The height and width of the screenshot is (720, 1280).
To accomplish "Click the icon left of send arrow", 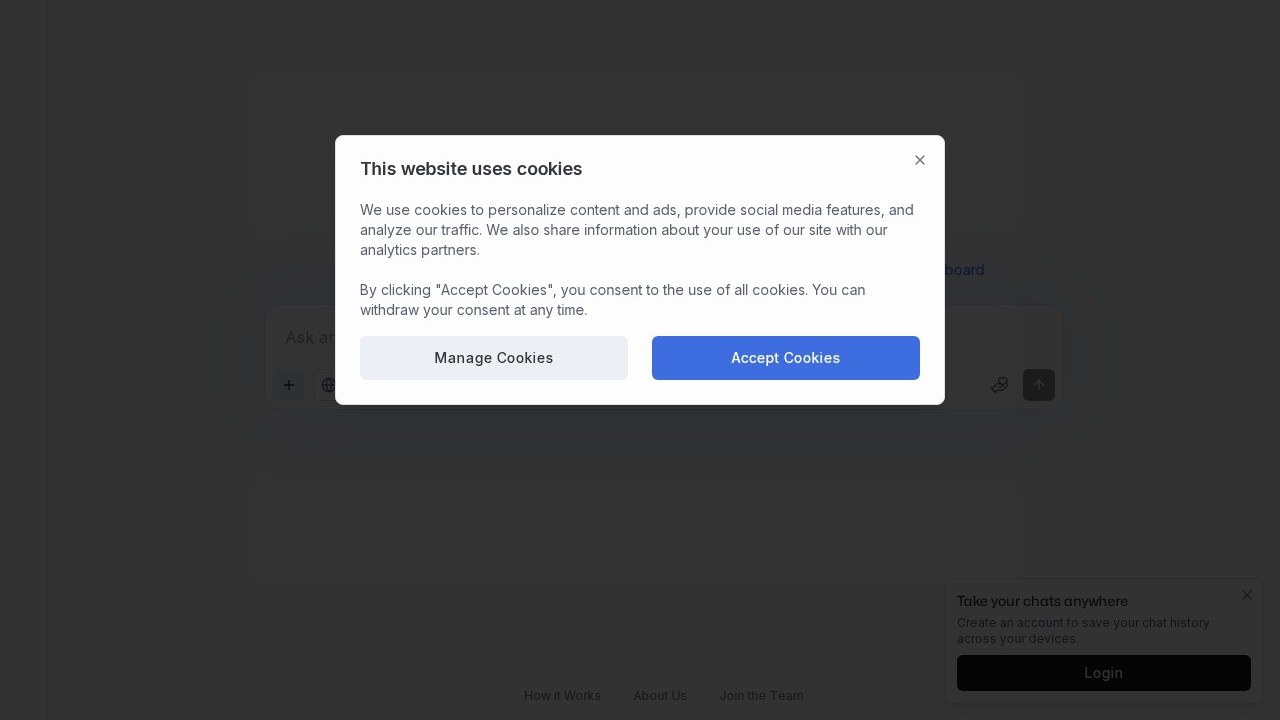I will (x=999, y=385).
